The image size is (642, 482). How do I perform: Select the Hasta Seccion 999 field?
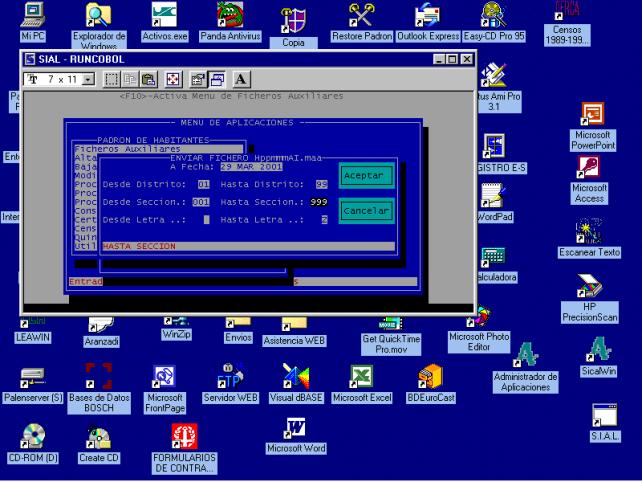click(x=319, y=202)
